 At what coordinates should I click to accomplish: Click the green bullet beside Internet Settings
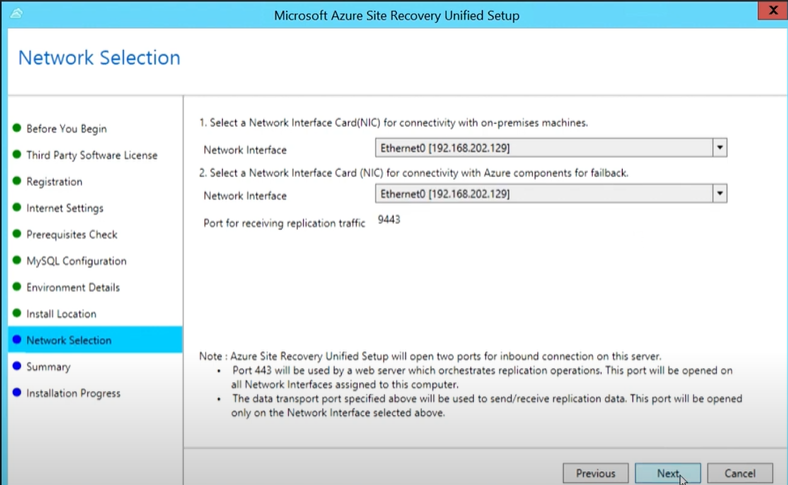17,207
